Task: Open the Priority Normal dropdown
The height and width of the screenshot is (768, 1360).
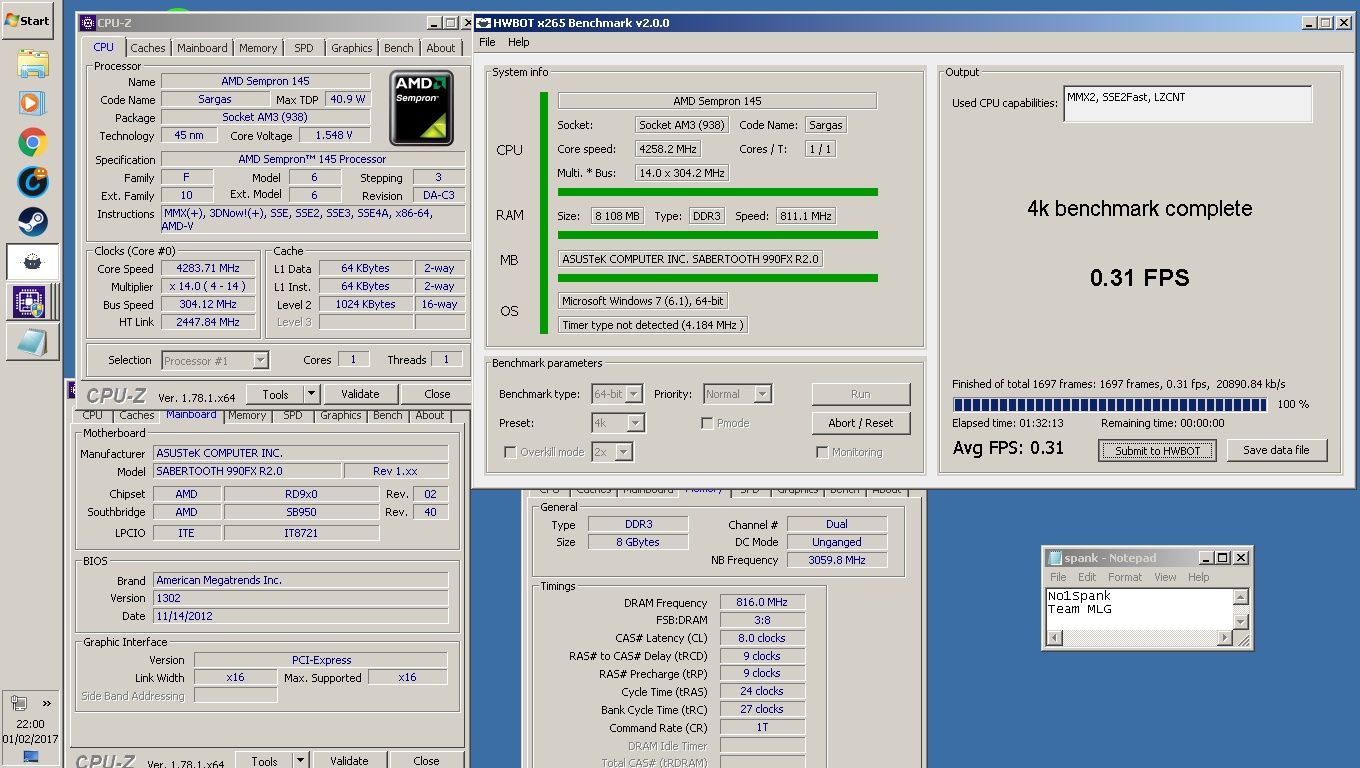Action: tap(738, 394)
